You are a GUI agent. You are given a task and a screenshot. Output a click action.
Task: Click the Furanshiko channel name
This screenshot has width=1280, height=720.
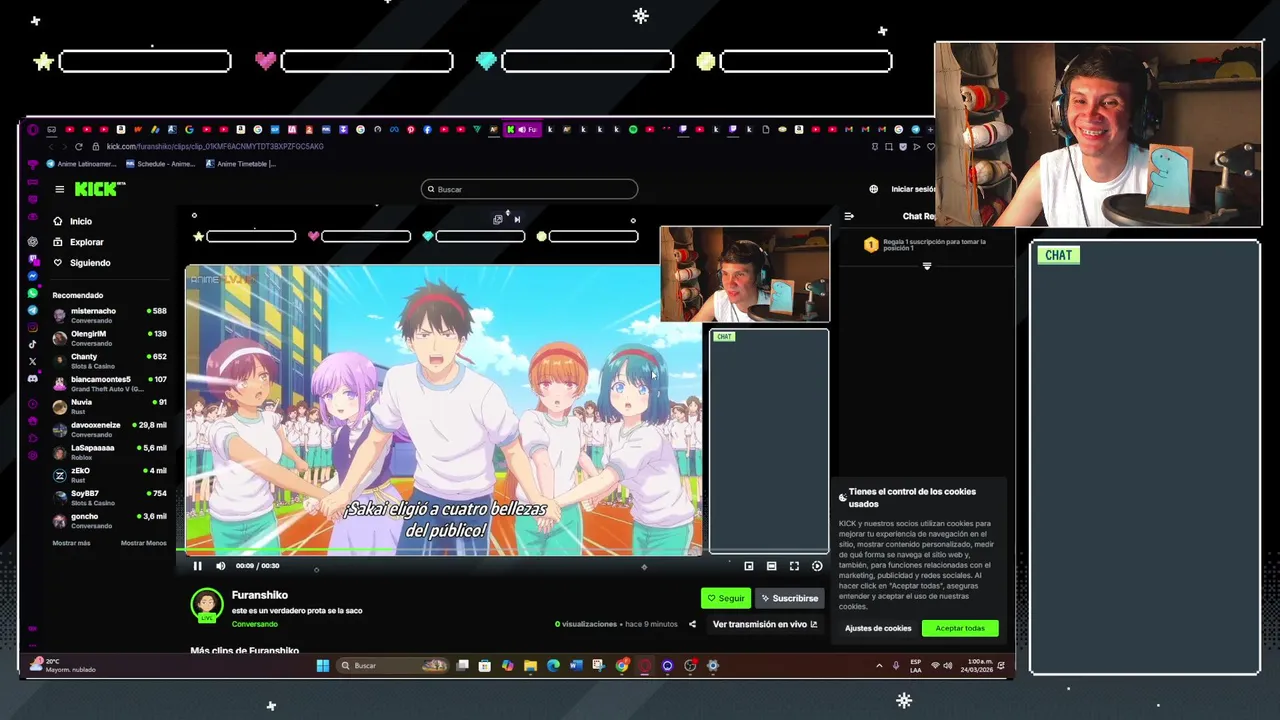(260, 595)
